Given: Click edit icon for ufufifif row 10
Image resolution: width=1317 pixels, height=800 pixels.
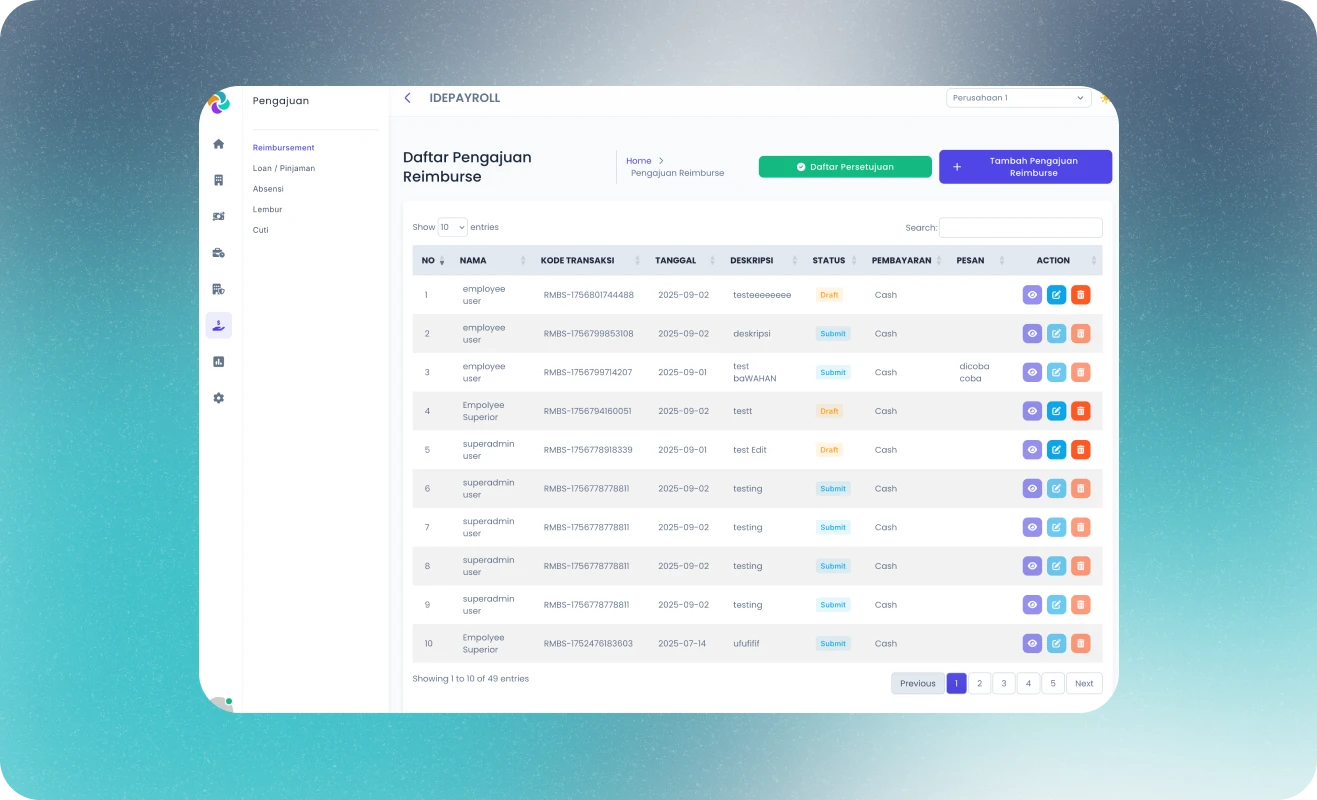Looking at the screenshot, I should point(1056,644).
